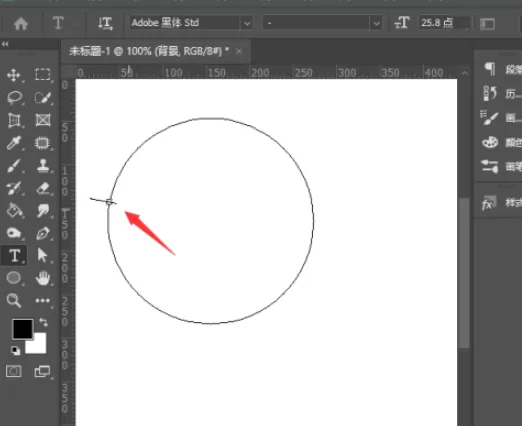Select the Zoom magnifier tool
The image size is (522, 426).
14,300
